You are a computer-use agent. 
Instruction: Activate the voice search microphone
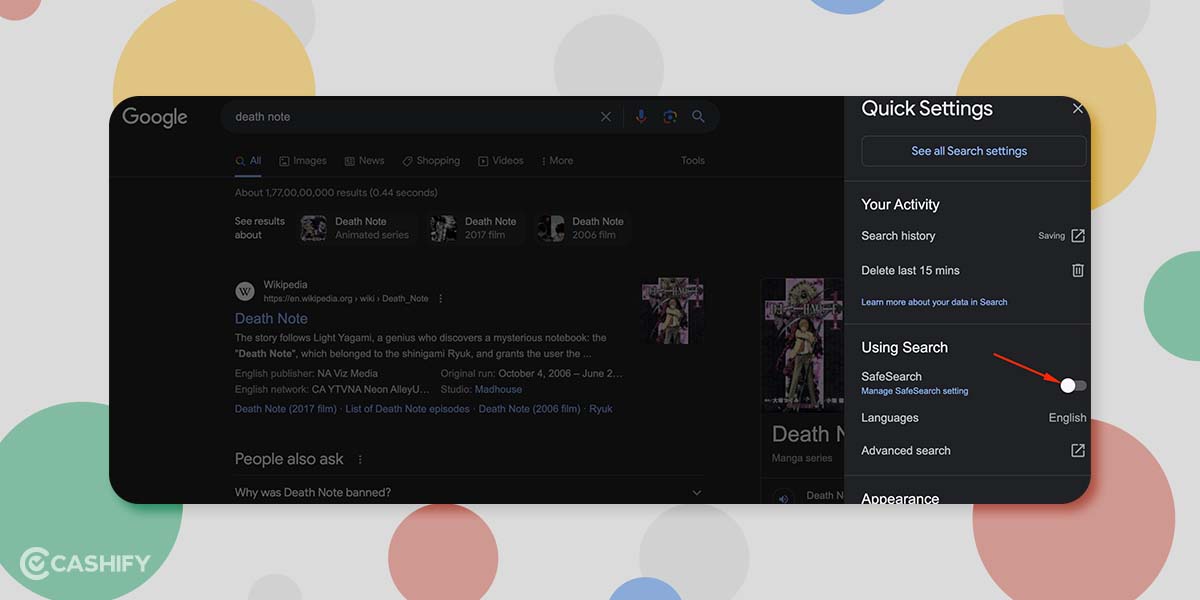tap(641, 116)
